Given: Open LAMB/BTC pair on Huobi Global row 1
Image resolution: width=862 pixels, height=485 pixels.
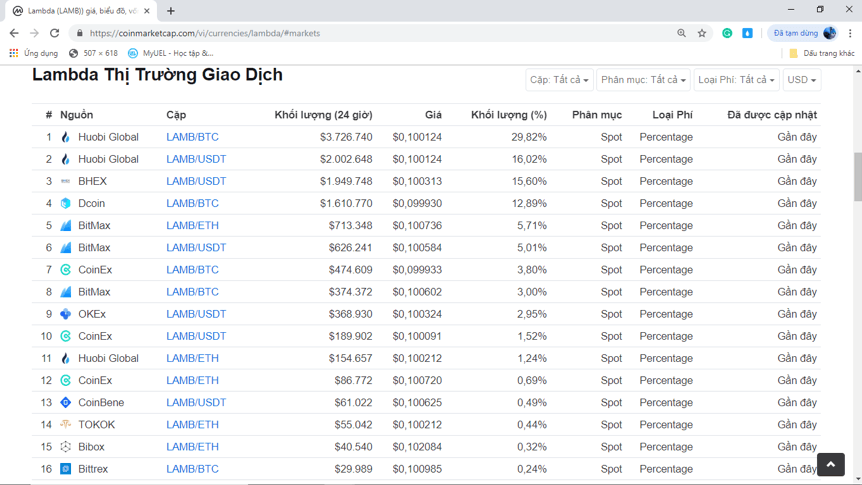Looking at the screenshot, I should [x=192, y=137].
